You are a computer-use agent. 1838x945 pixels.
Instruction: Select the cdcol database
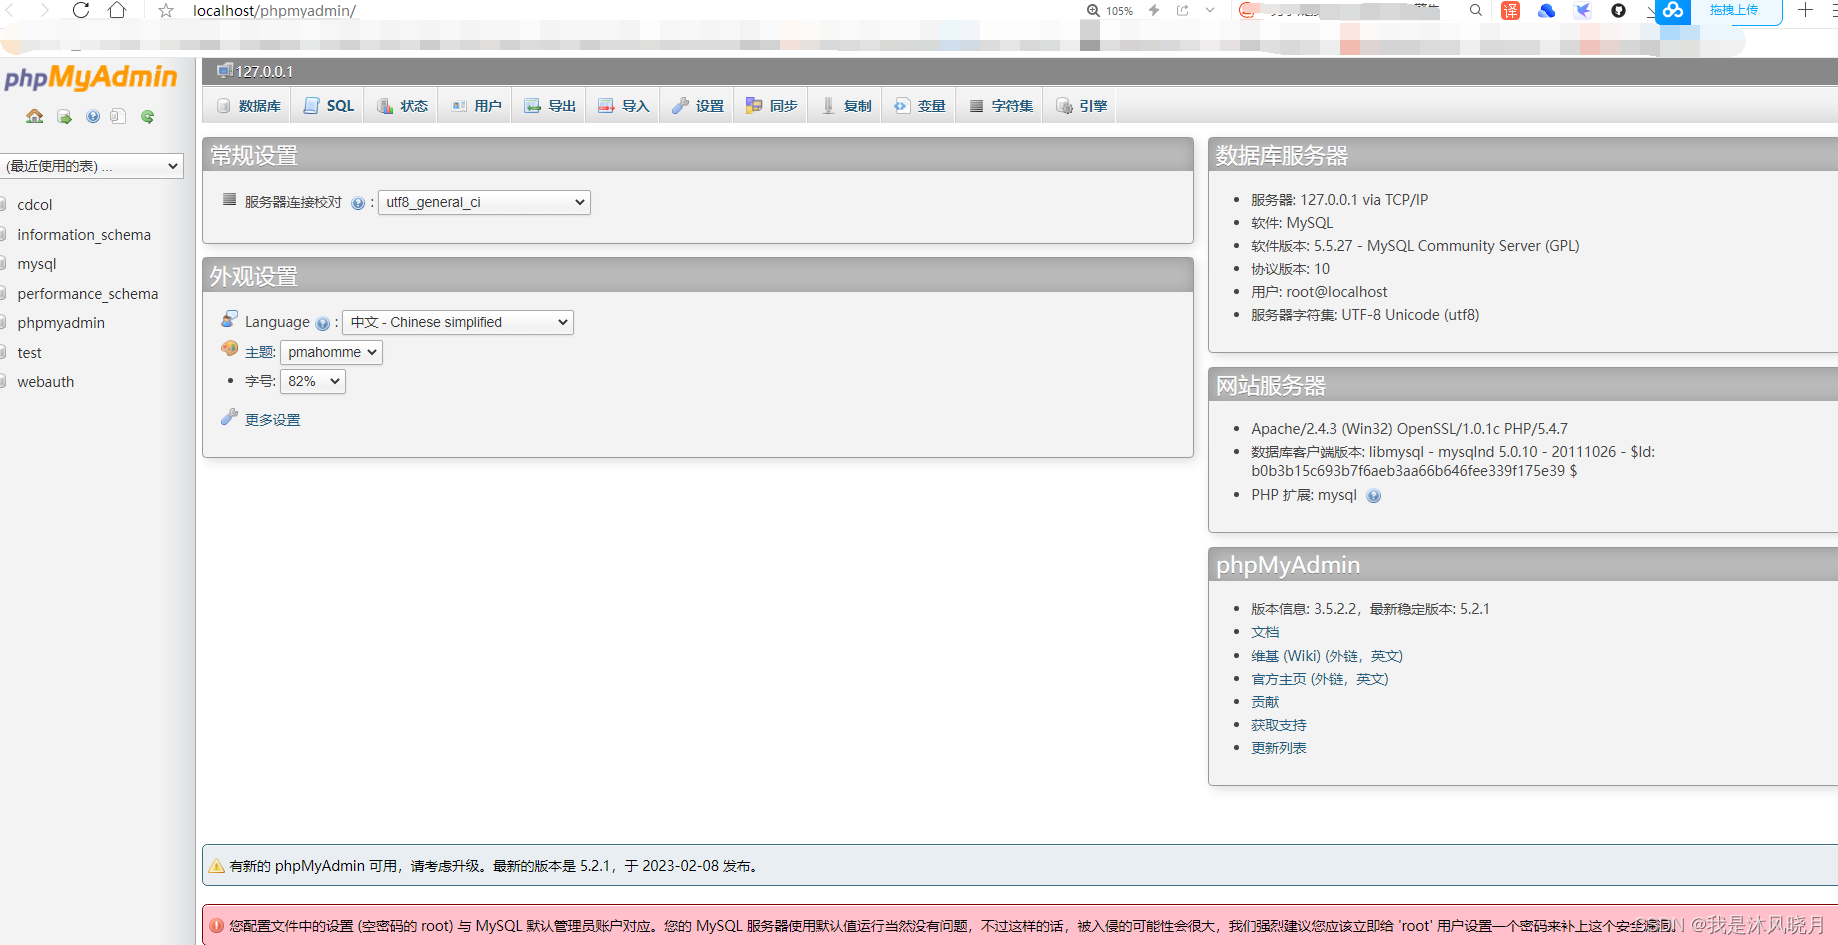point(35,205)
